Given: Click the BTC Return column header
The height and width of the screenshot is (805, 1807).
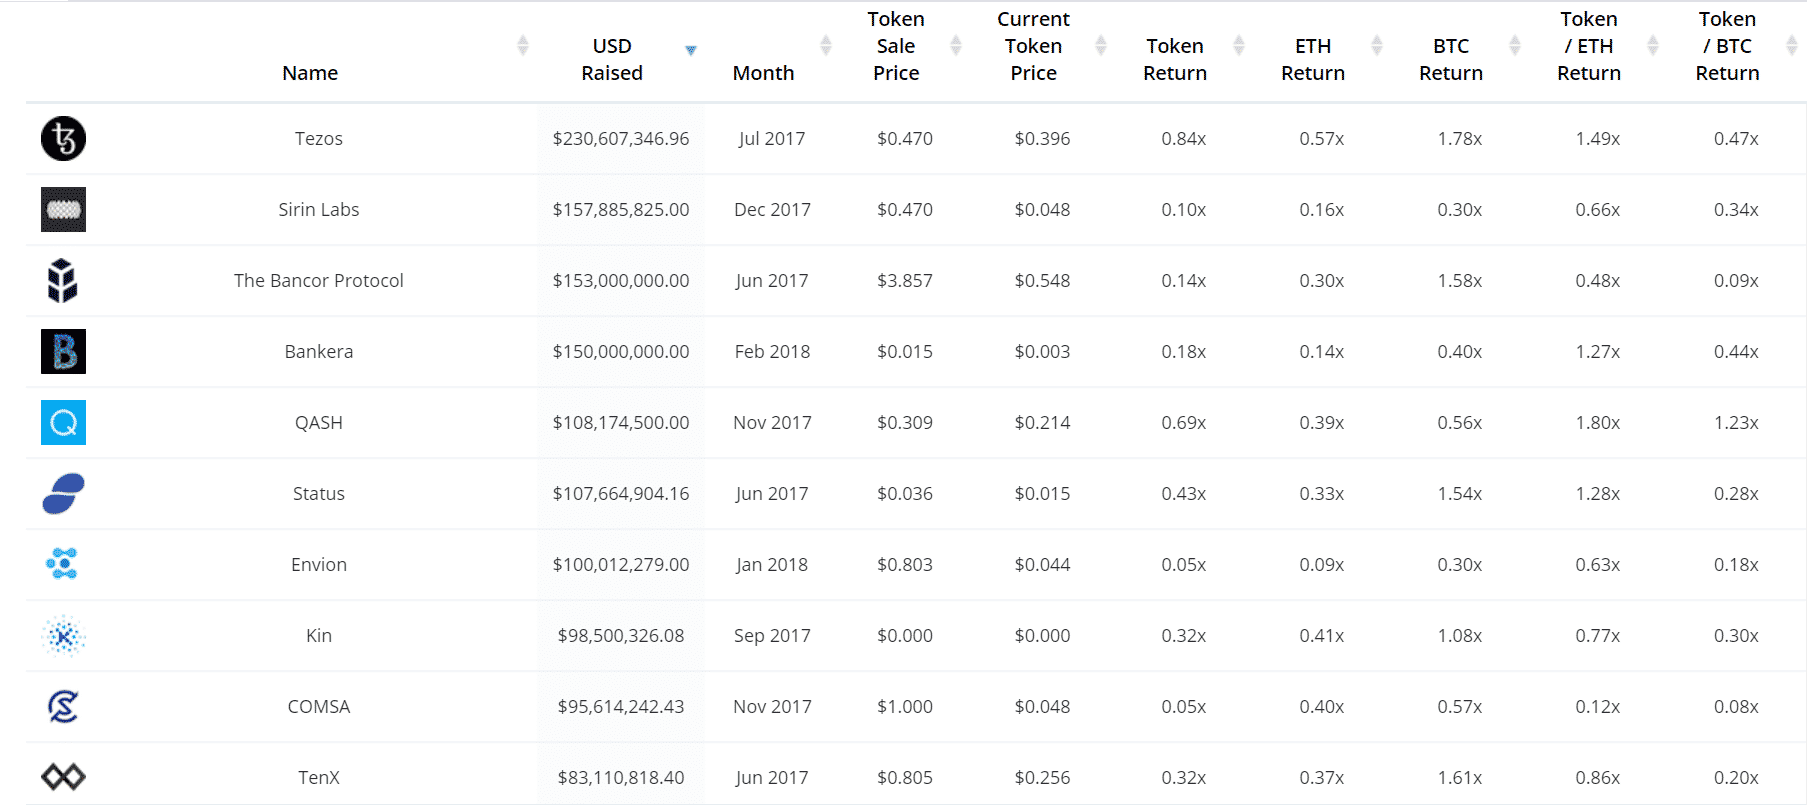Looking at the screenshot, I should [x=1451, y=59].
